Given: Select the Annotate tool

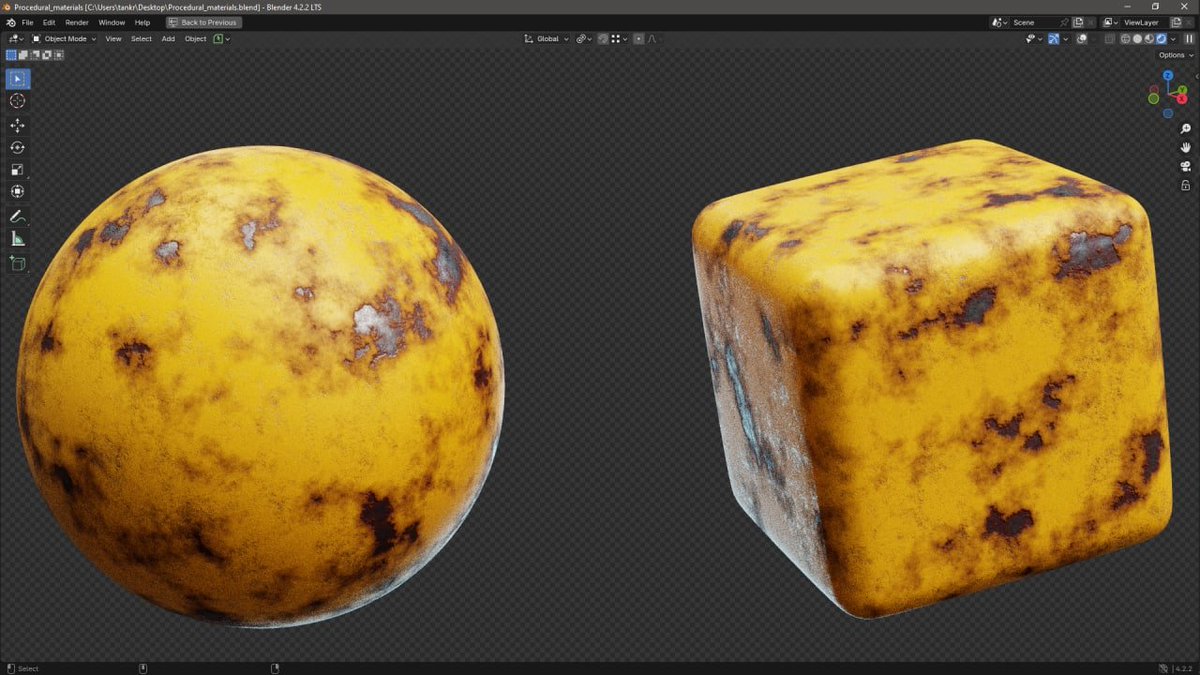Looking at the screenshot, I should [x=17, y=217].
